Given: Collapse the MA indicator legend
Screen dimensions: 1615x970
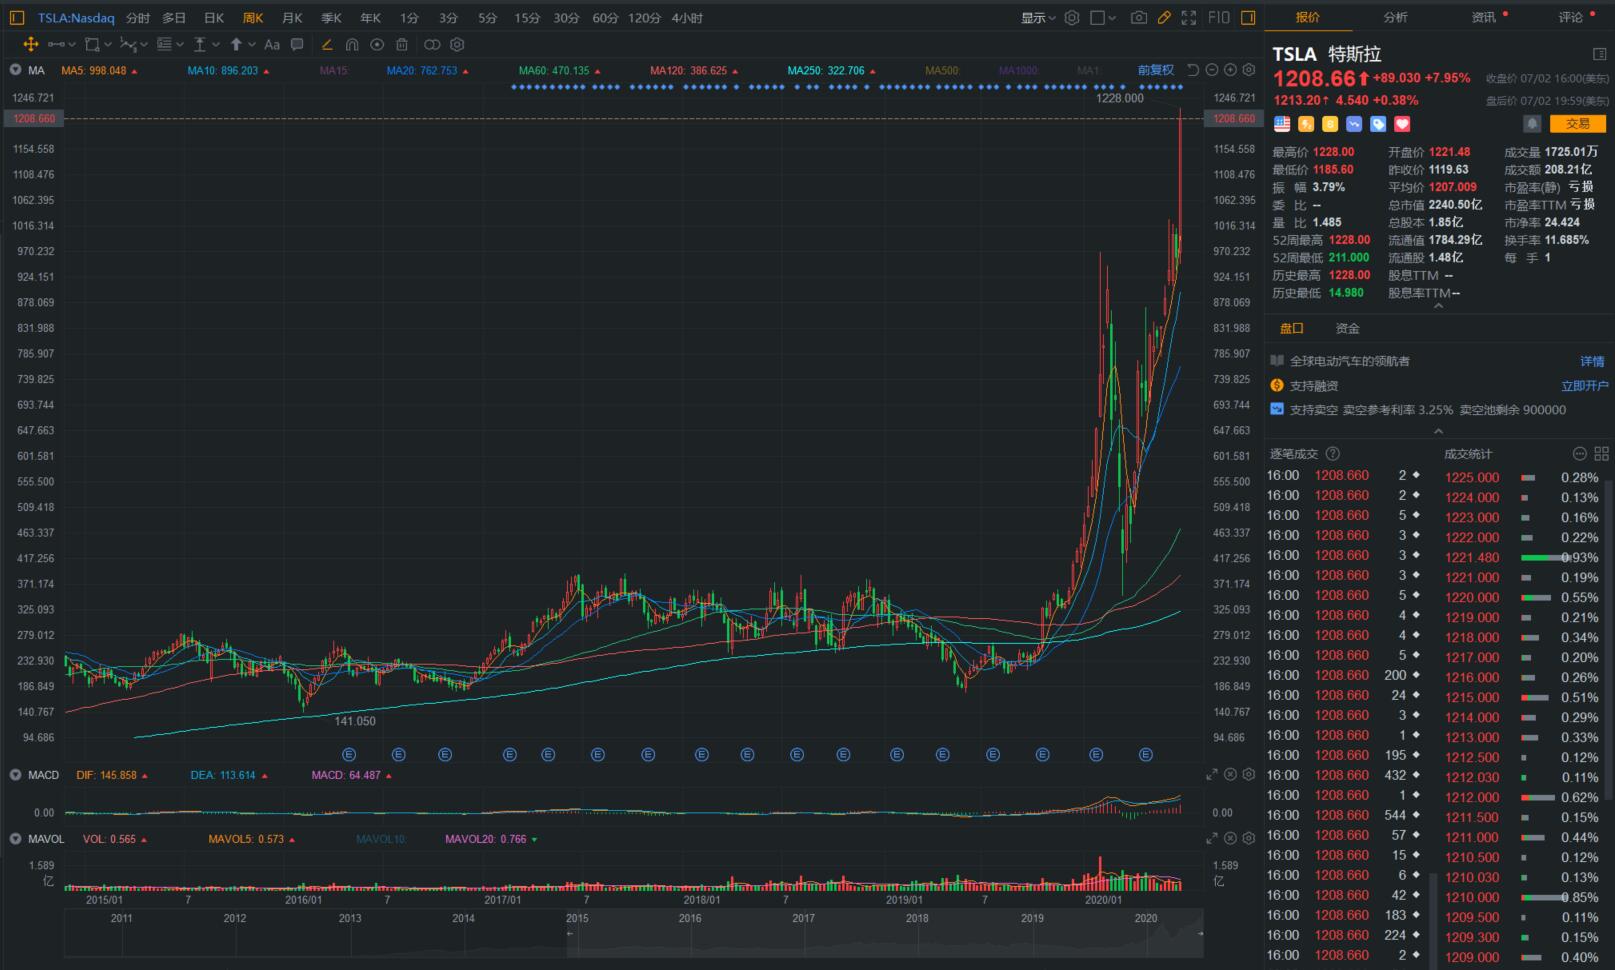Looking at the screenshot, I should click(x=15, y=70).
